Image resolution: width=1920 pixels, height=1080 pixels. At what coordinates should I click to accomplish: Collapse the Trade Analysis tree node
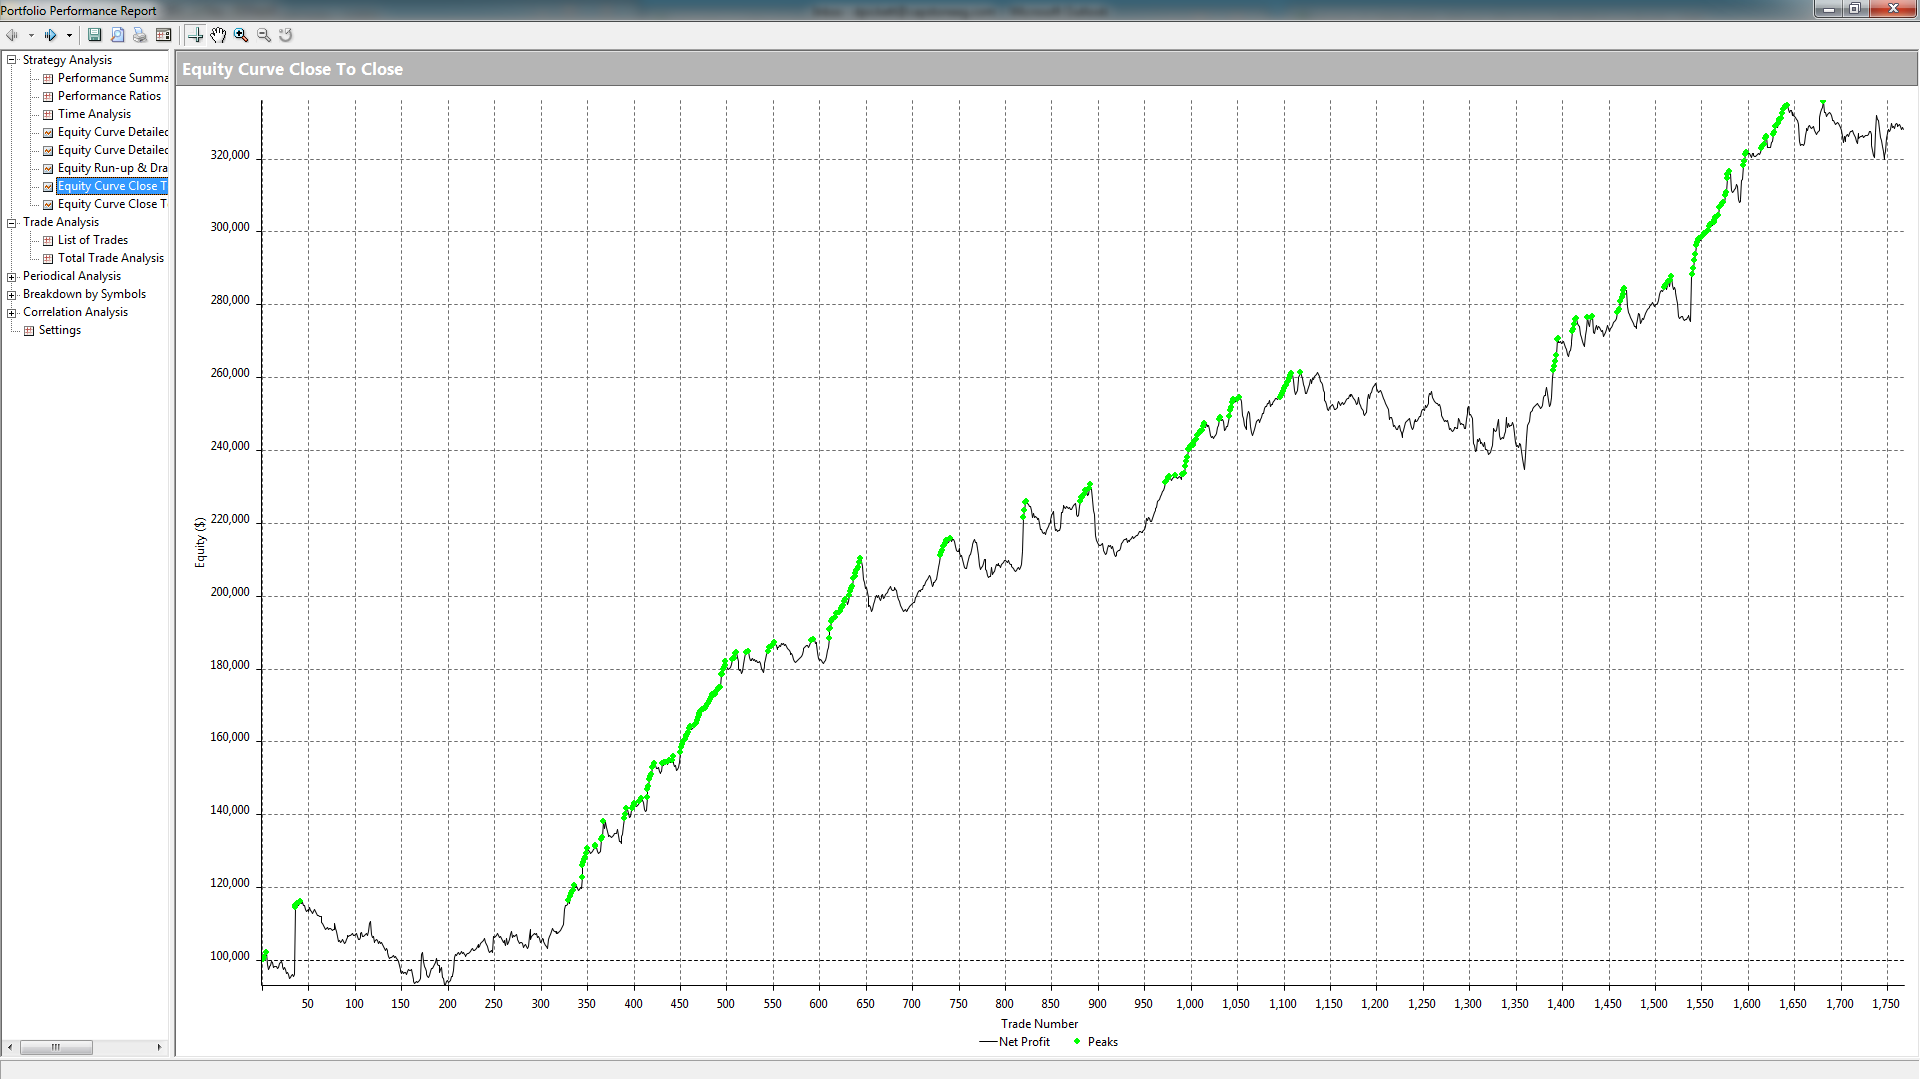pyautogui.click(x=12, y=222)
